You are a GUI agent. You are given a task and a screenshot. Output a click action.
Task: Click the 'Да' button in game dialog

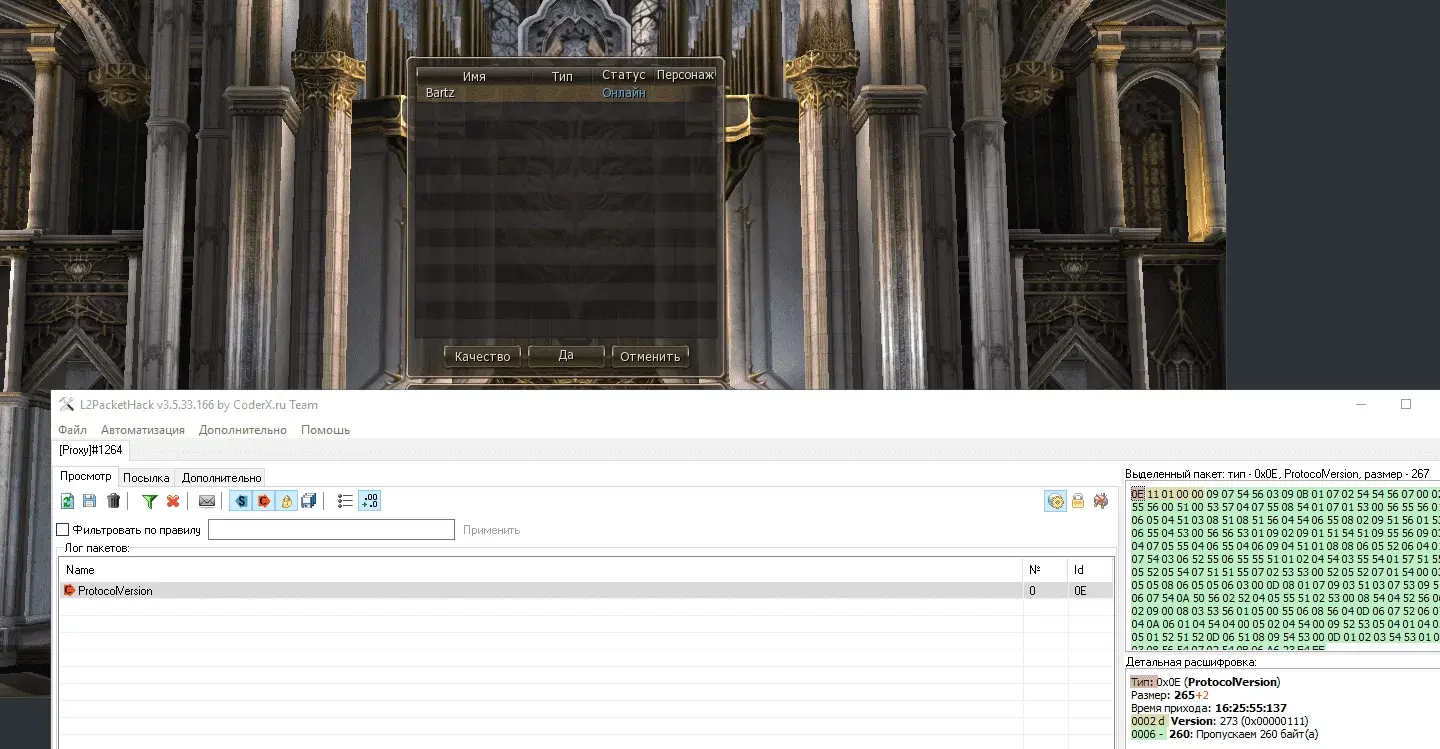tap(566, 356)
